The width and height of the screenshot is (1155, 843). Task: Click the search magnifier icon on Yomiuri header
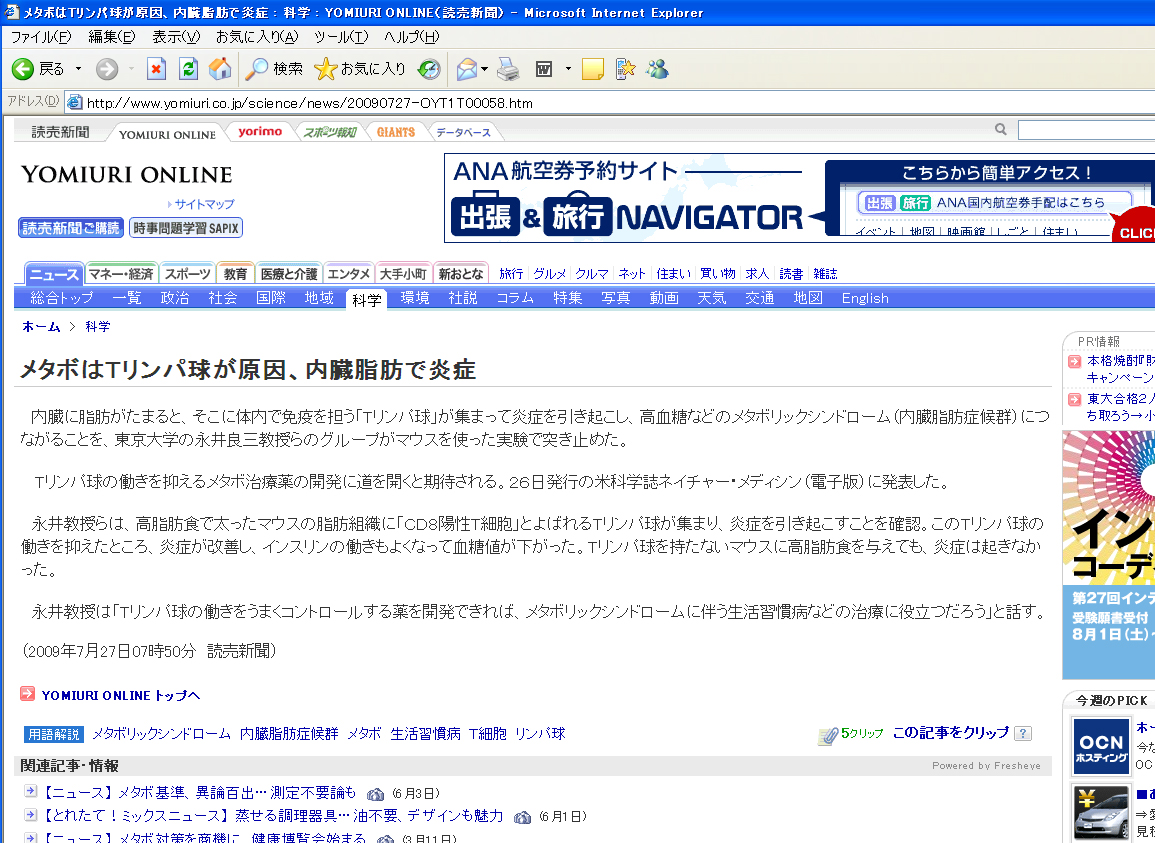pyautogui.click(x=1000, y=130)
